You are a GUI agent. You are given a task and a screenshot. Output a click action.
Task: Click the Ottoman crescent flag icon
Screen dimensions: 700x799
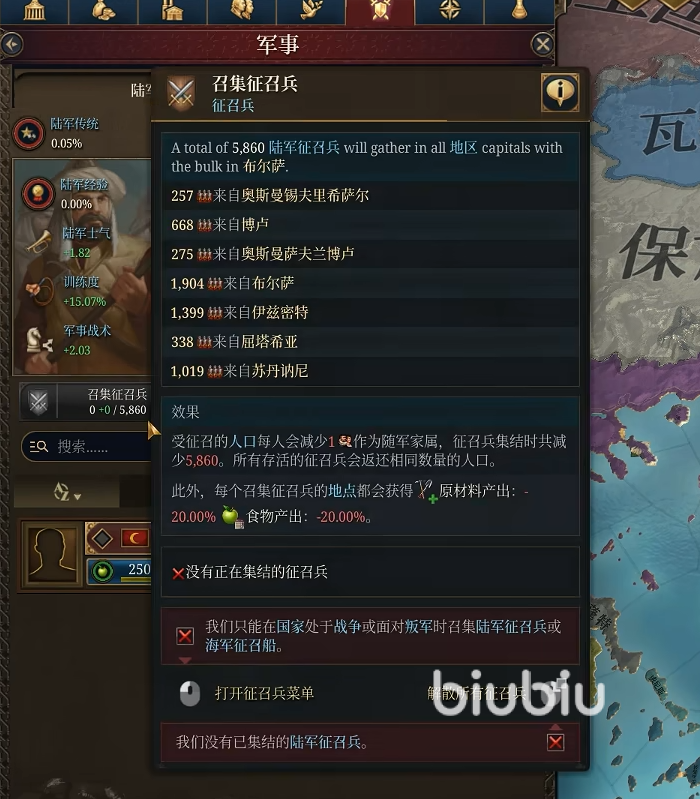(x=135, y=538)
